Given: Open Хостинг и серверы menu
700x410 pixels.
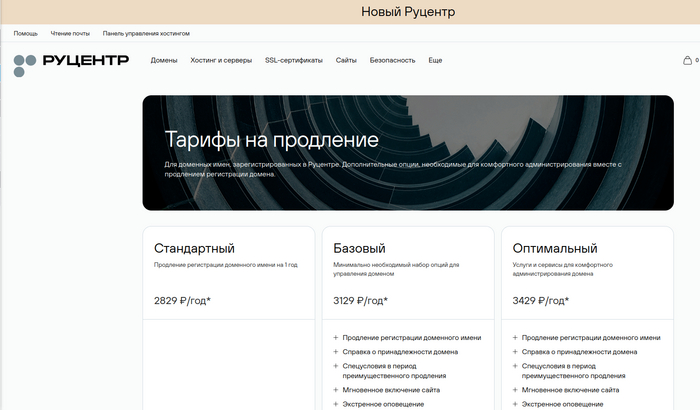Looking at the screenshot, I should [x=221, y=60].
